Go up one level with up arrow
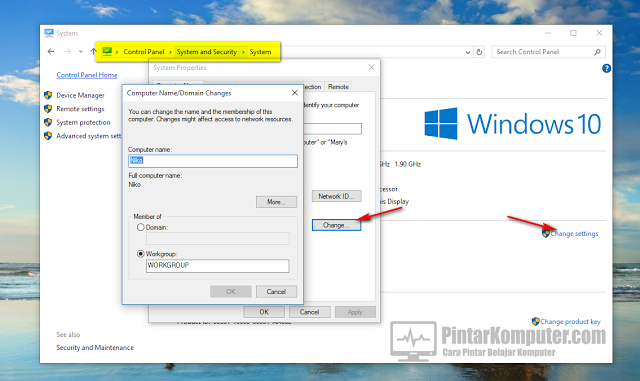Viewport: 640px width, 381px height. (x=93, y=51)
